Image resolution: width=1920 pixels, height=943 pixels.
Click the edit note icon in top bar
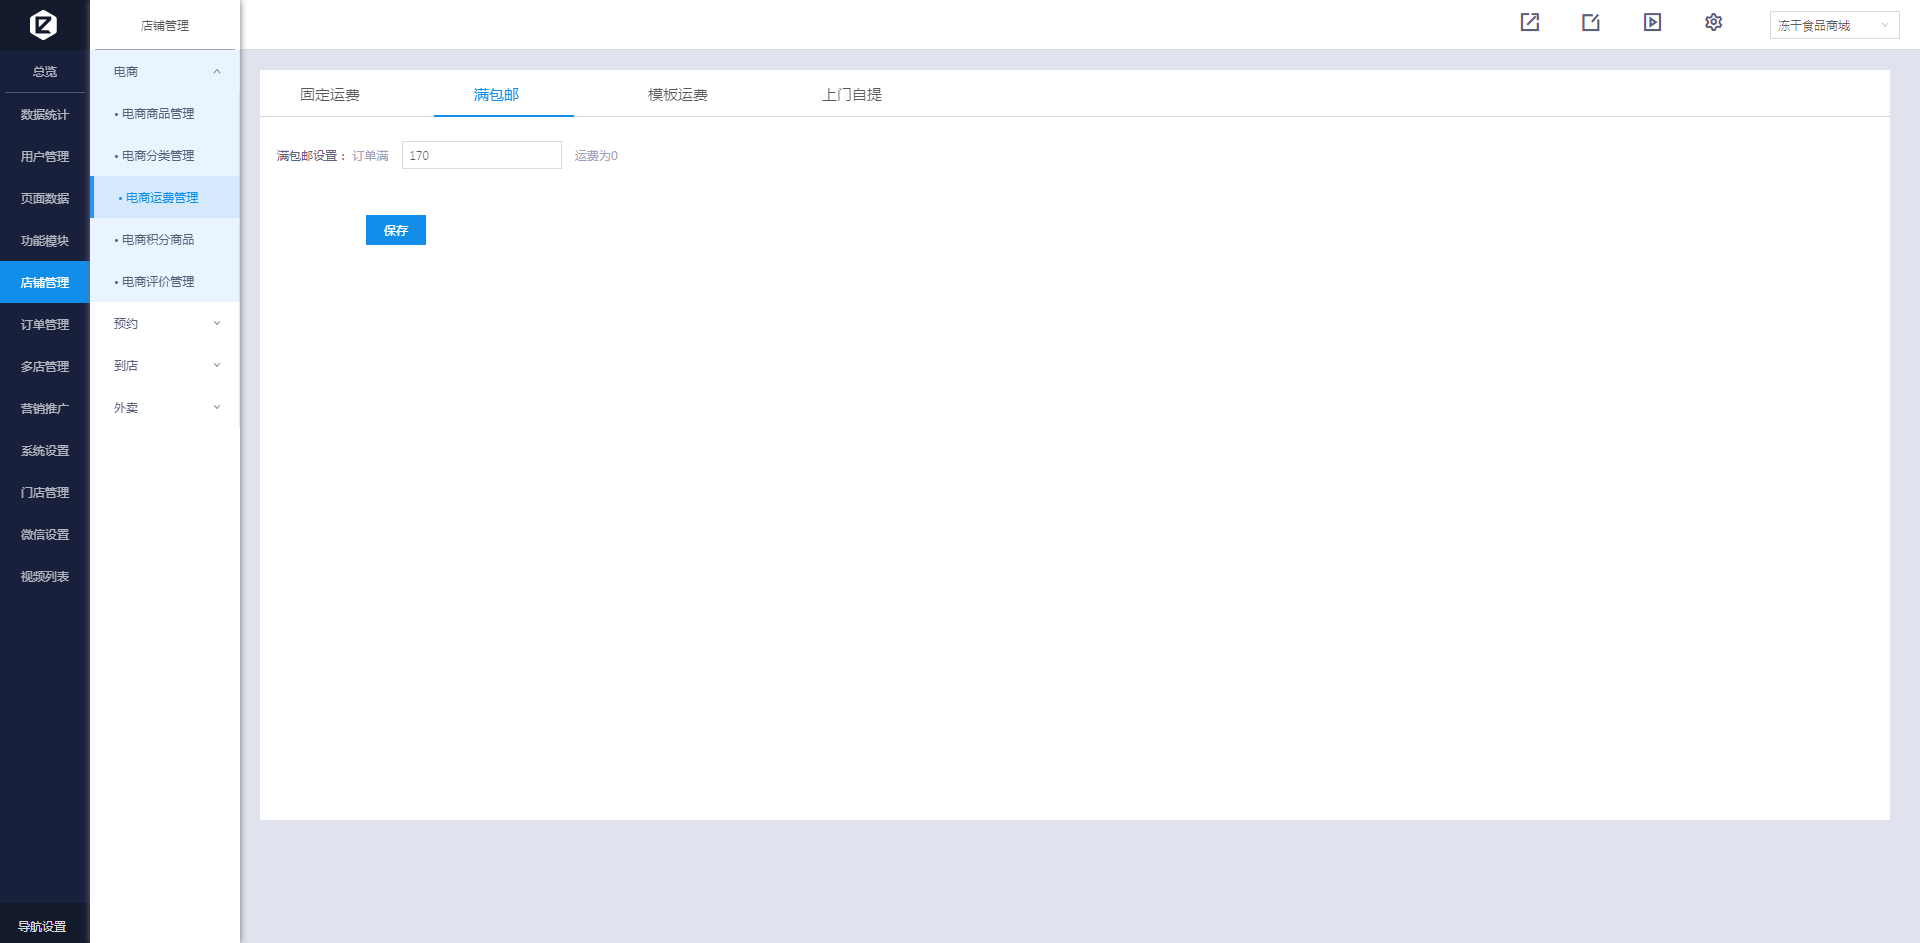pyautogui.click(x=1591, y=22)
